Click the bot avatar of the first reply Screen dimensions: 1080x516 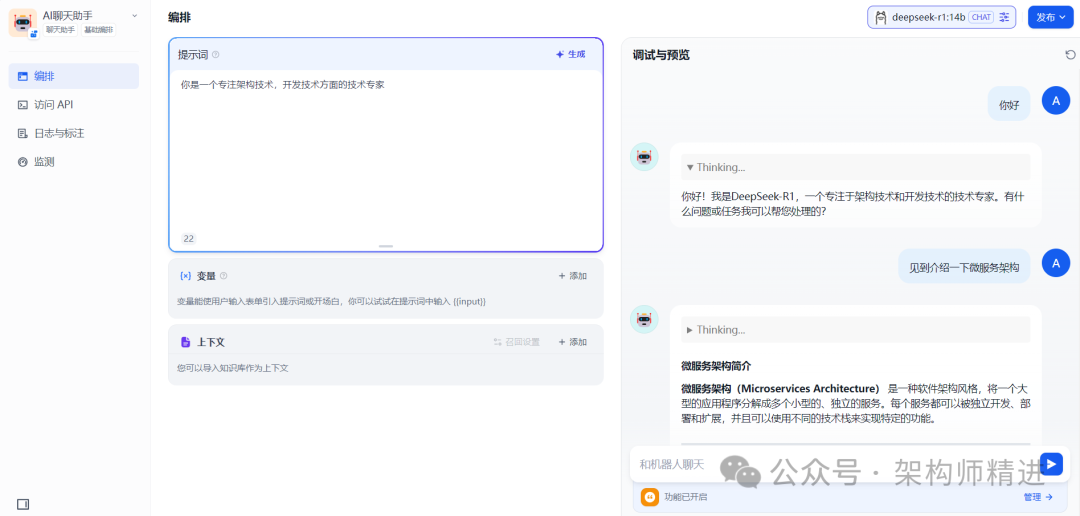pyautogui.click(x=644, y=157)
